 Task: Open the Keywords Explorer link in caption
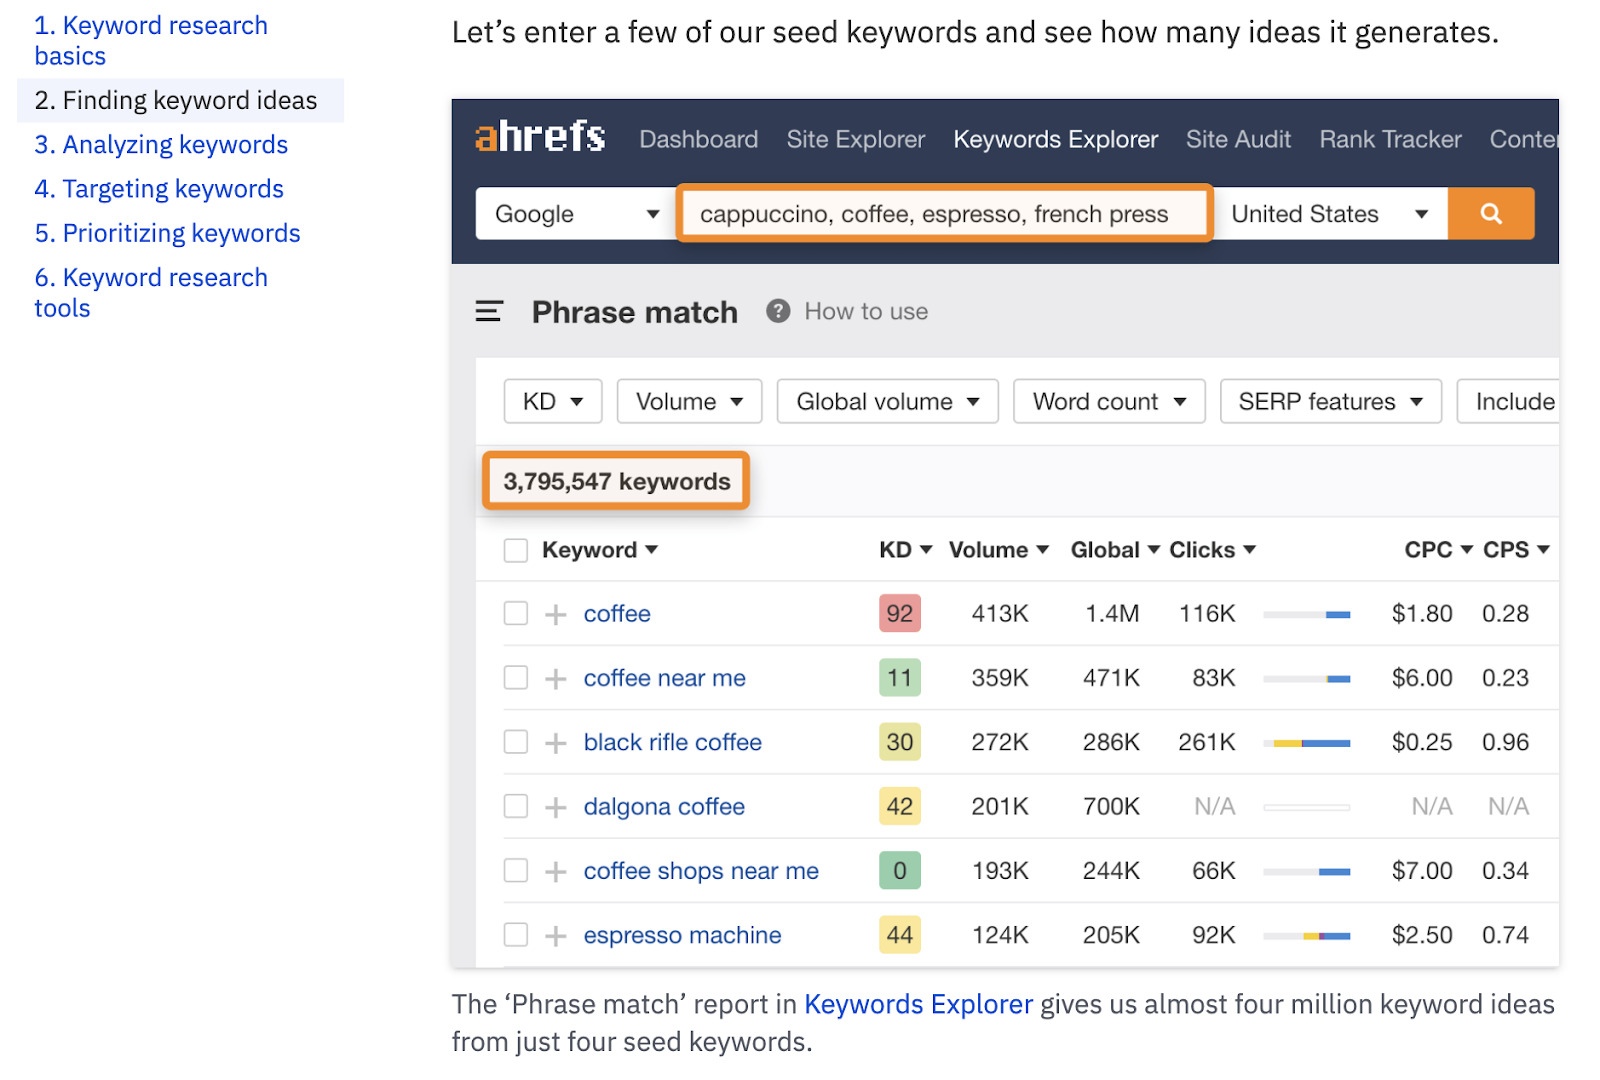[x=918, y=1004]
